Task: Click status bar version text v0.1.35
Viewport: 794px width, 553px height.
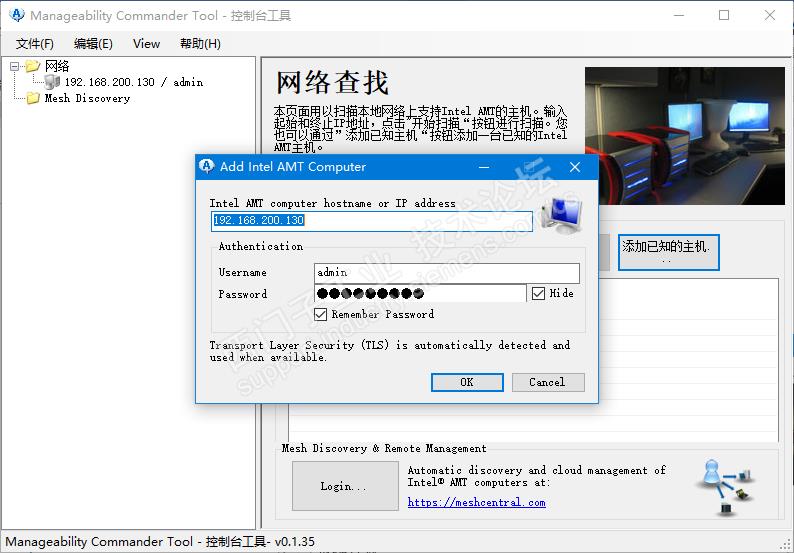Action: (295, 541)
